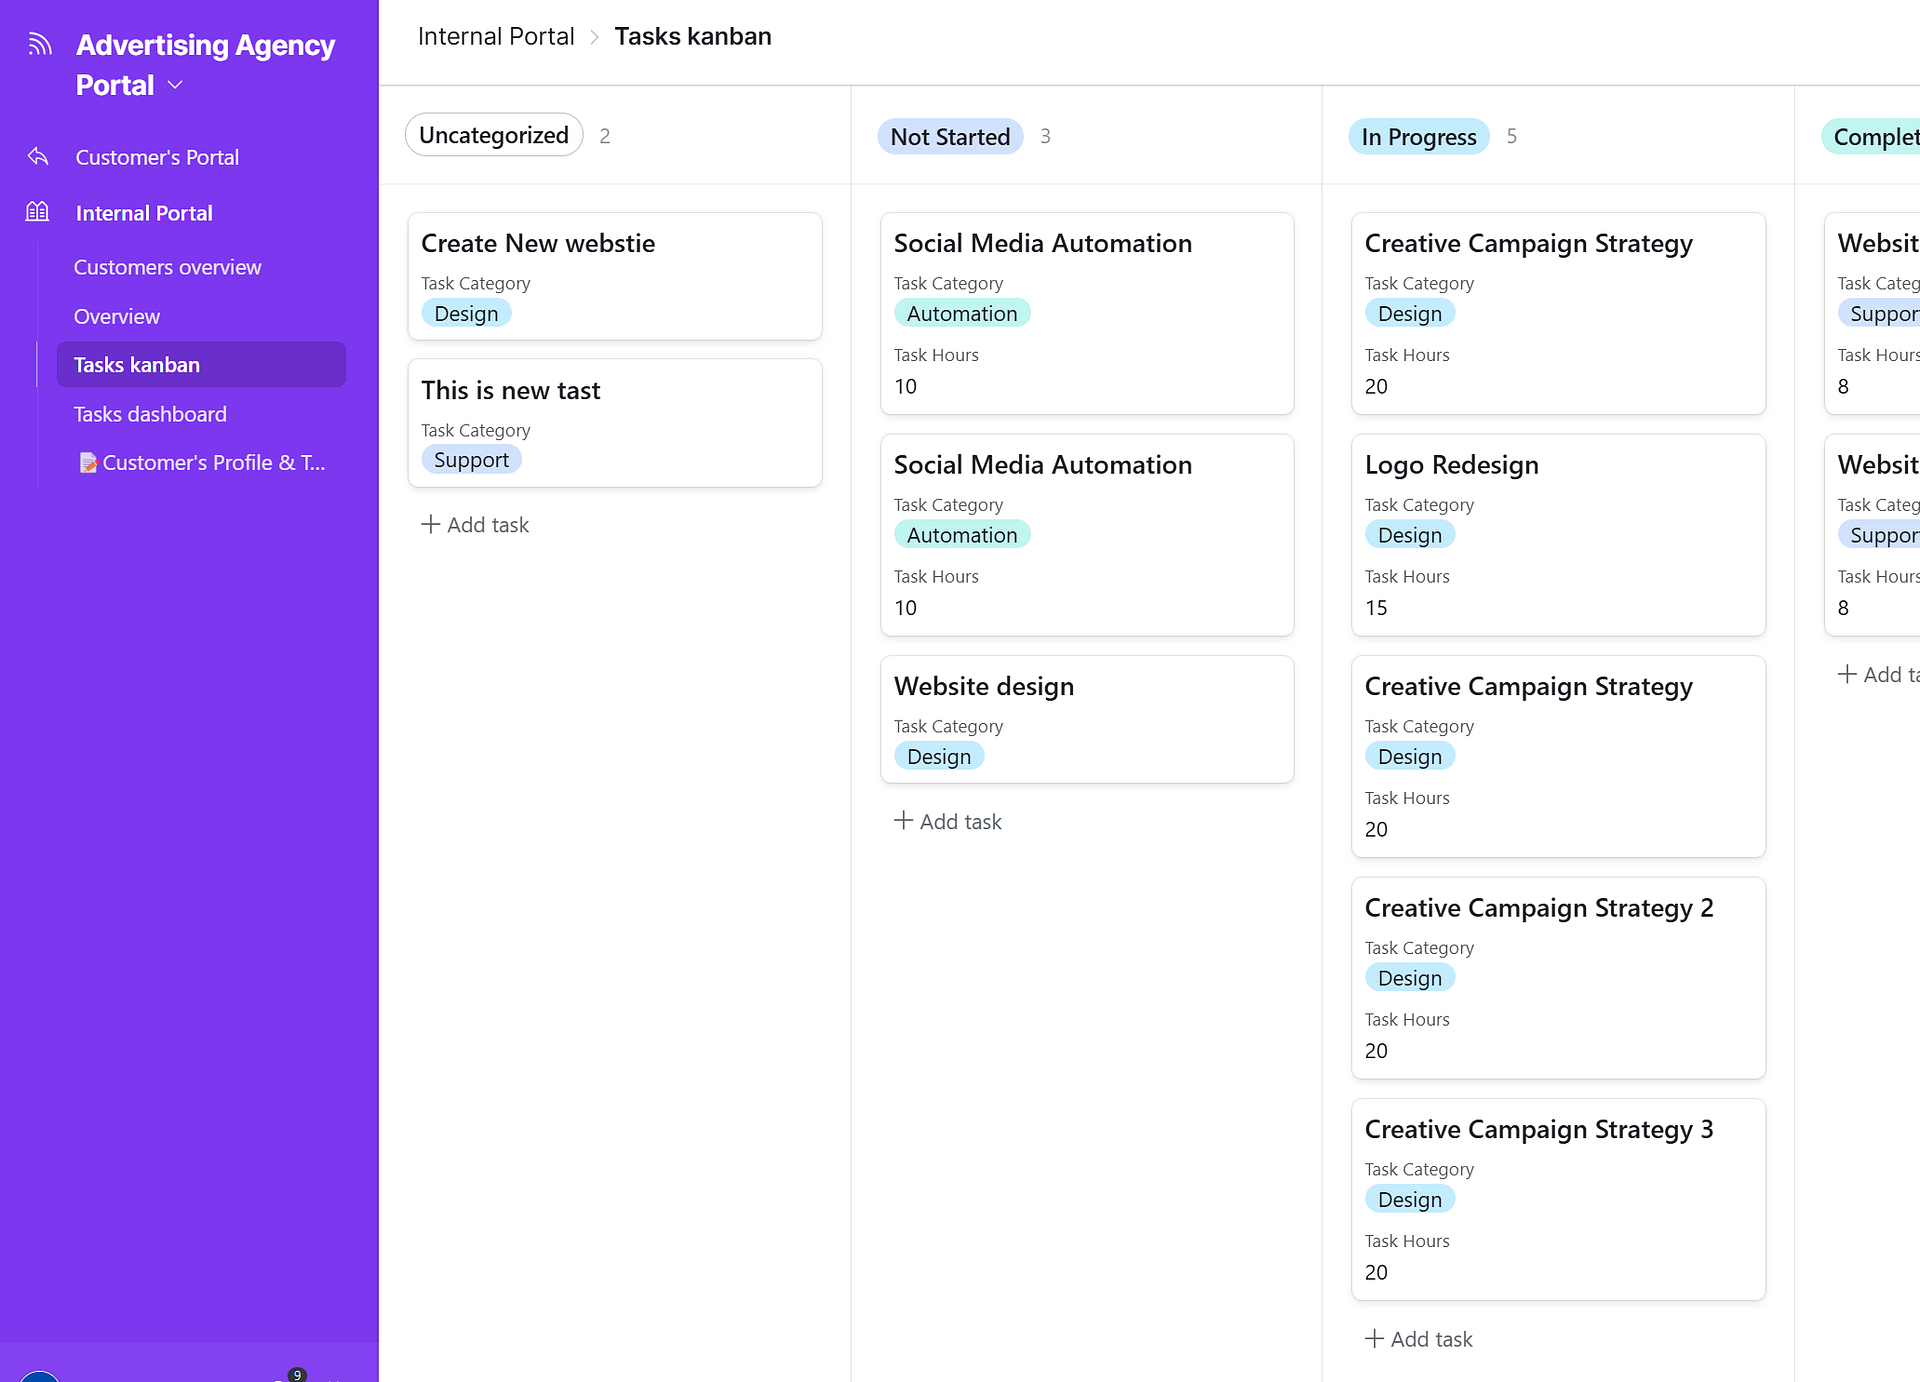Open Tasks dashboard in the sidebar
This screenshot has width=1920, height=1382.
click(x=150, y=414)
